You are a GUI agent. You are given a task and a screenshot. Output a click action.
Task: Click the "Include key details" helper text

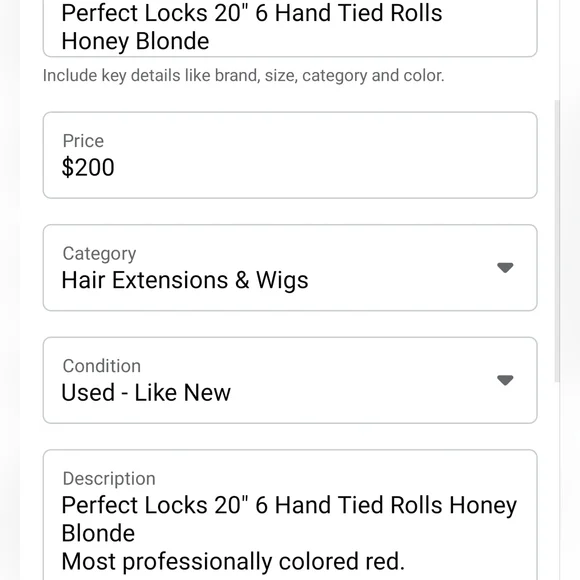(x=243, y=76)
